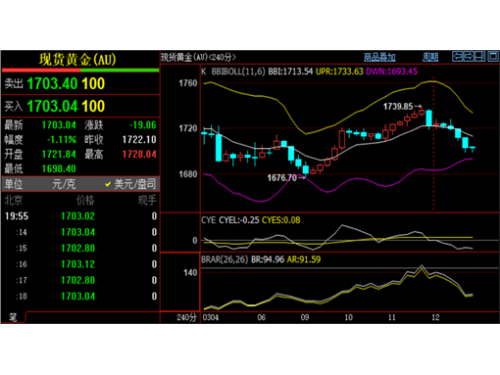Viewport: 500px width, 375px height.
Task: Select the 笔 tab at bottom left
Action: tap(13, 317)
